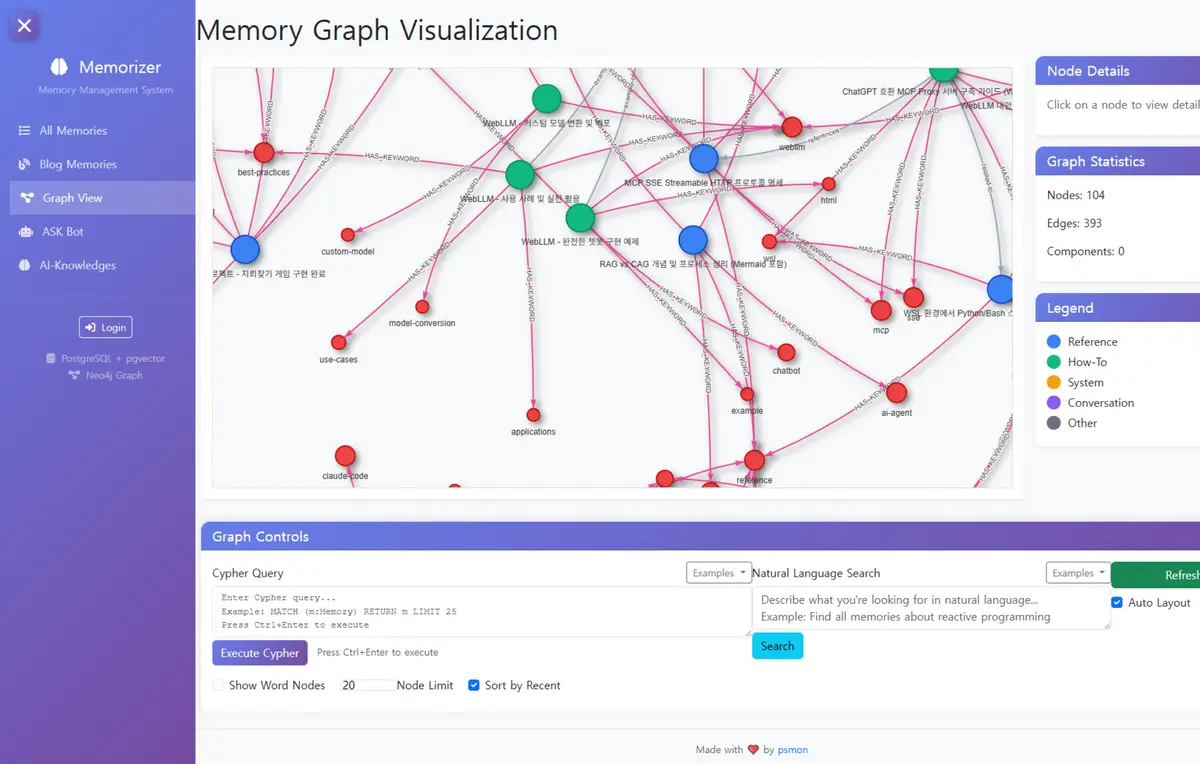Open the psmon footer link
This screenshot has height=764, width=1200.
[x=793, y=749]
